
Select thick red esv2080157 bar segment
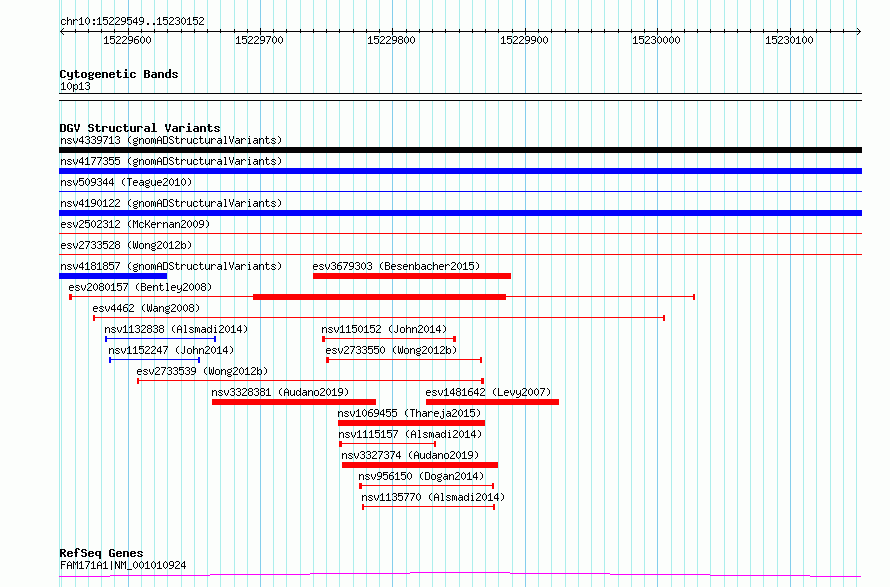pyautogui.click(x=379, y=297)
